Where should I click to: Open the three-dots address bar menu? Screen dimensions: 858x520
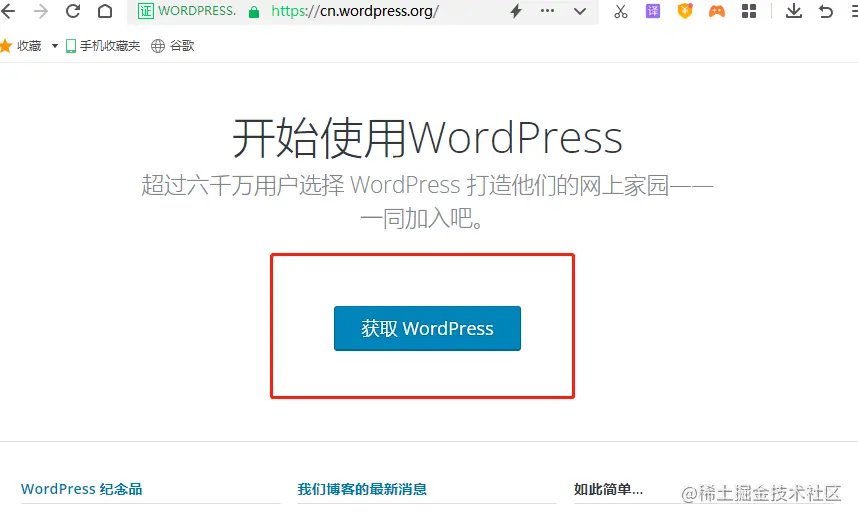[547, 11]
